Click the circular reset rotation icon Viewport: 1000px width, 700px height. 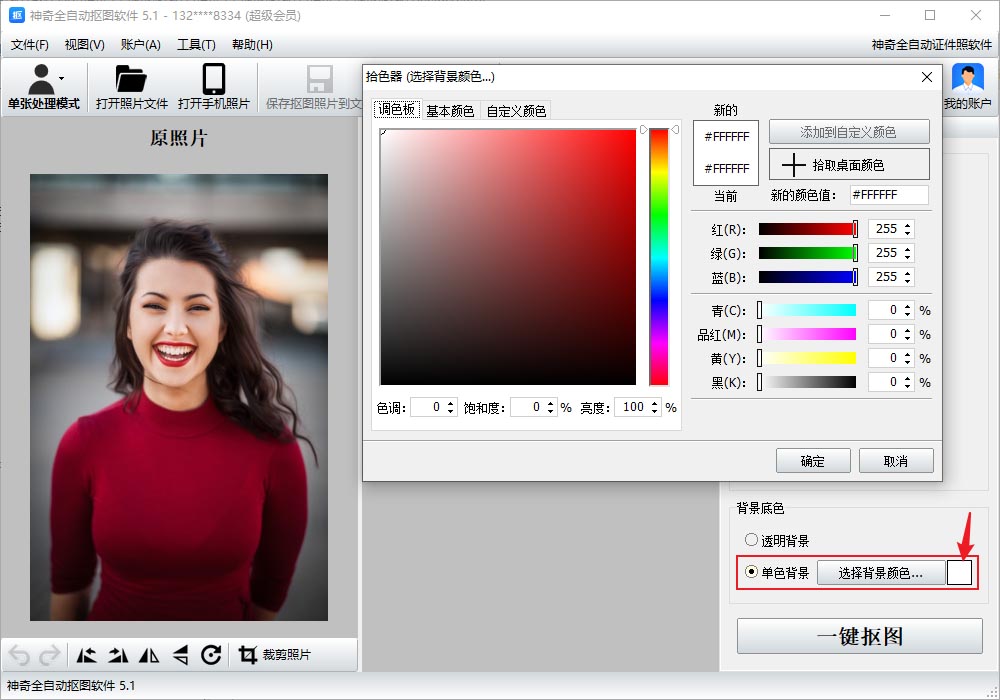pos(211,655)
